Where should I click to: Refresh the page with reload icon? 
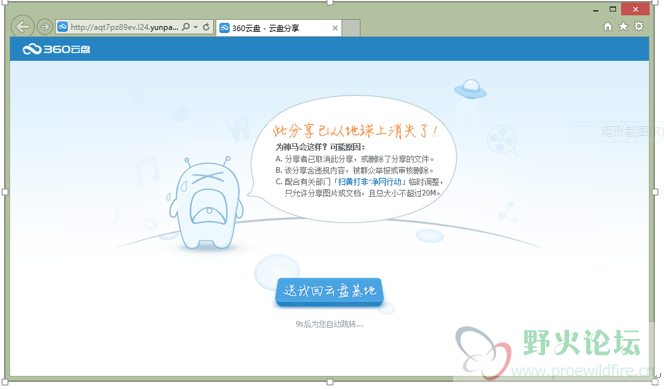[206, 27]
